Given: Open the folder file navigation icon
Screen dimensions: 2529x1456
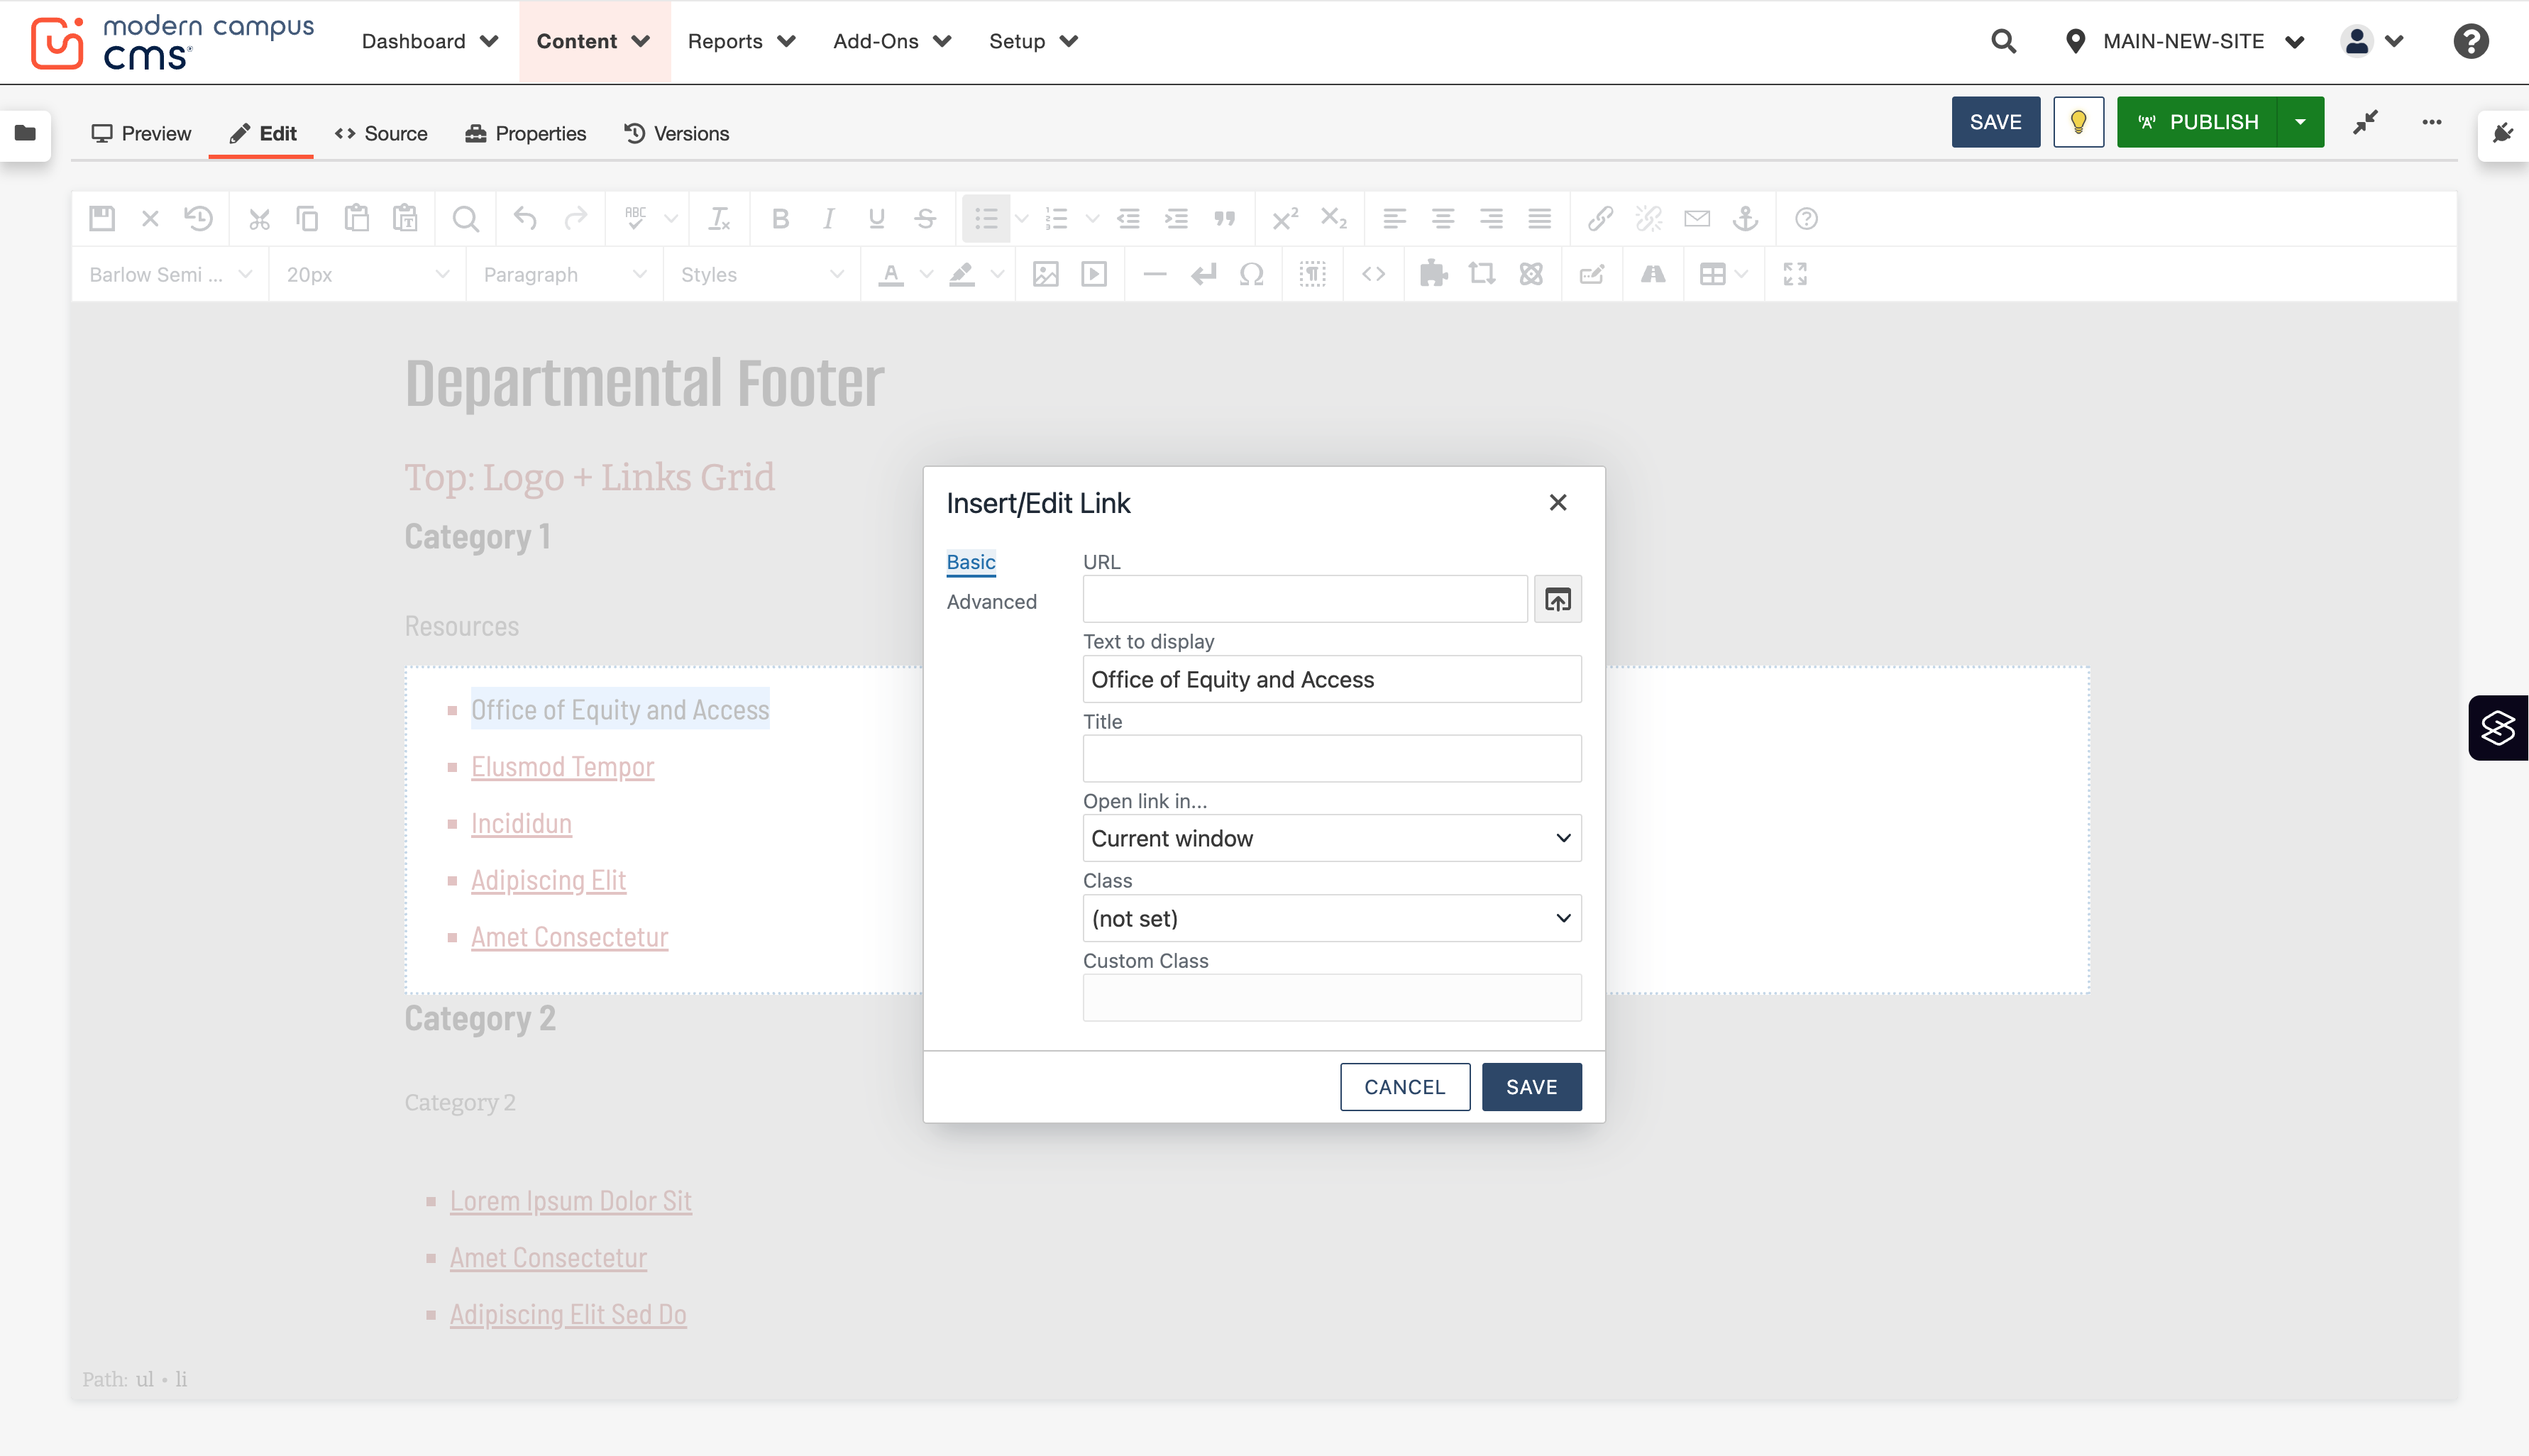Looking at the screenshot, I should tap(25, 133).
